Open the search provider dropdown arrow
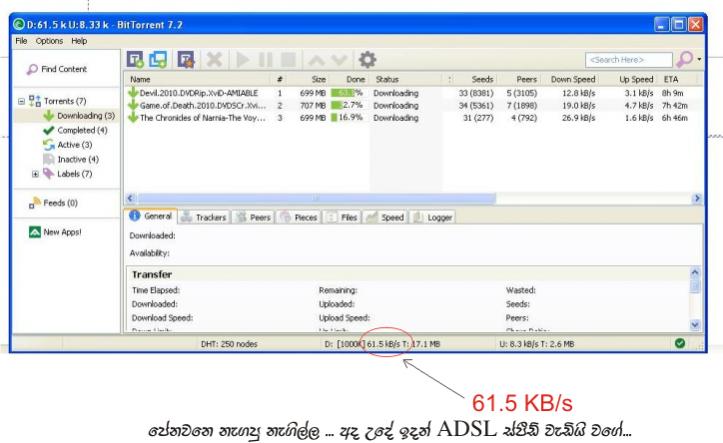 [699, 59]
